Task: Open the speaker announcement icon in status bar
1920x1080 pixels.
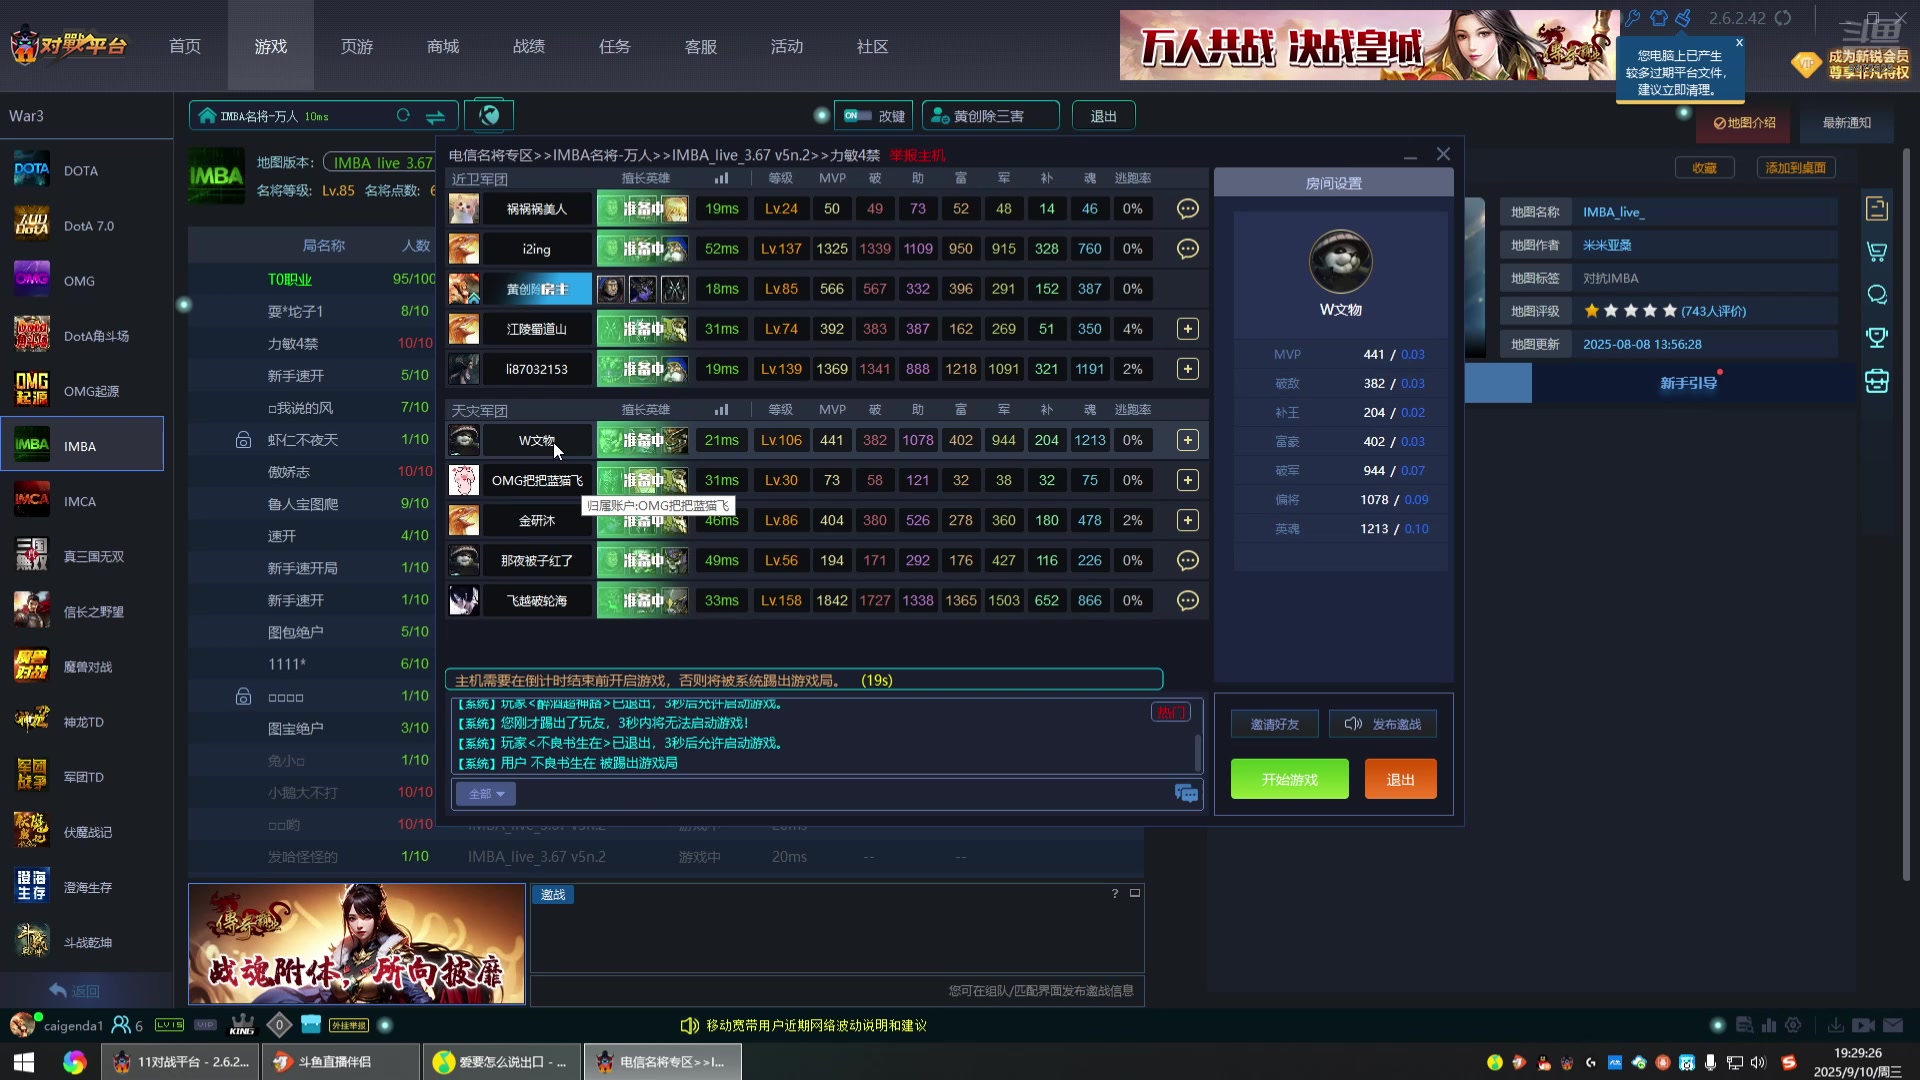Action: coord(689,1025)
